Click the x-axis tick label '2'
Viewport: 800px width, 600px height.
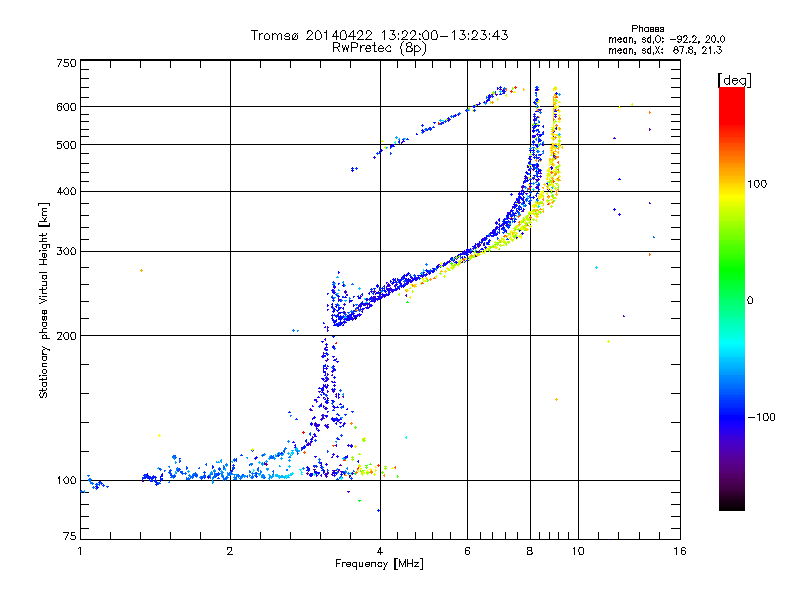pos(230,551)
